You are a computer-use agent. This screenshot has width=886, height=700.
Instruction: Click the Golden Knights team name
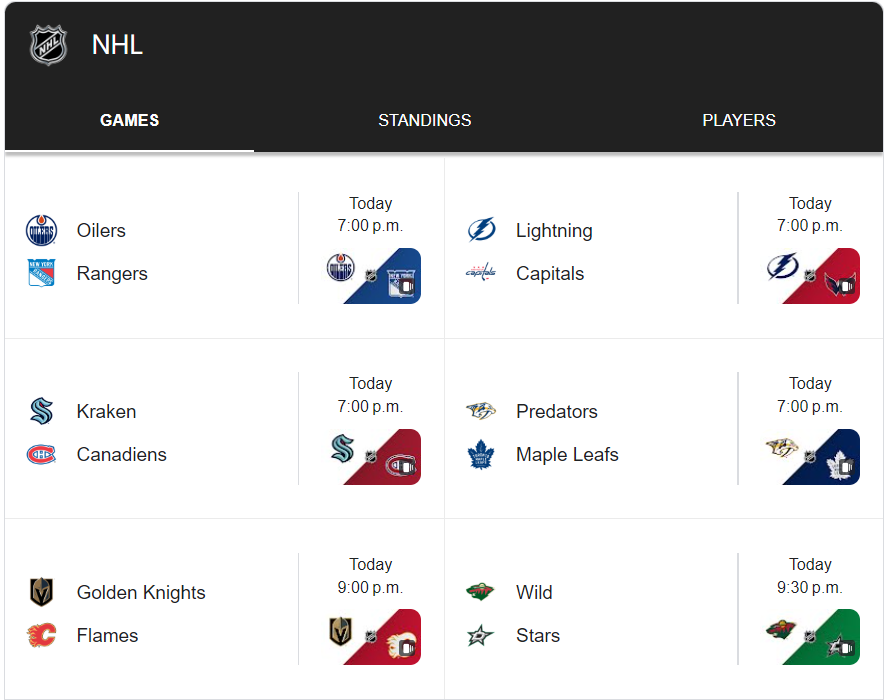pos(141,592)
